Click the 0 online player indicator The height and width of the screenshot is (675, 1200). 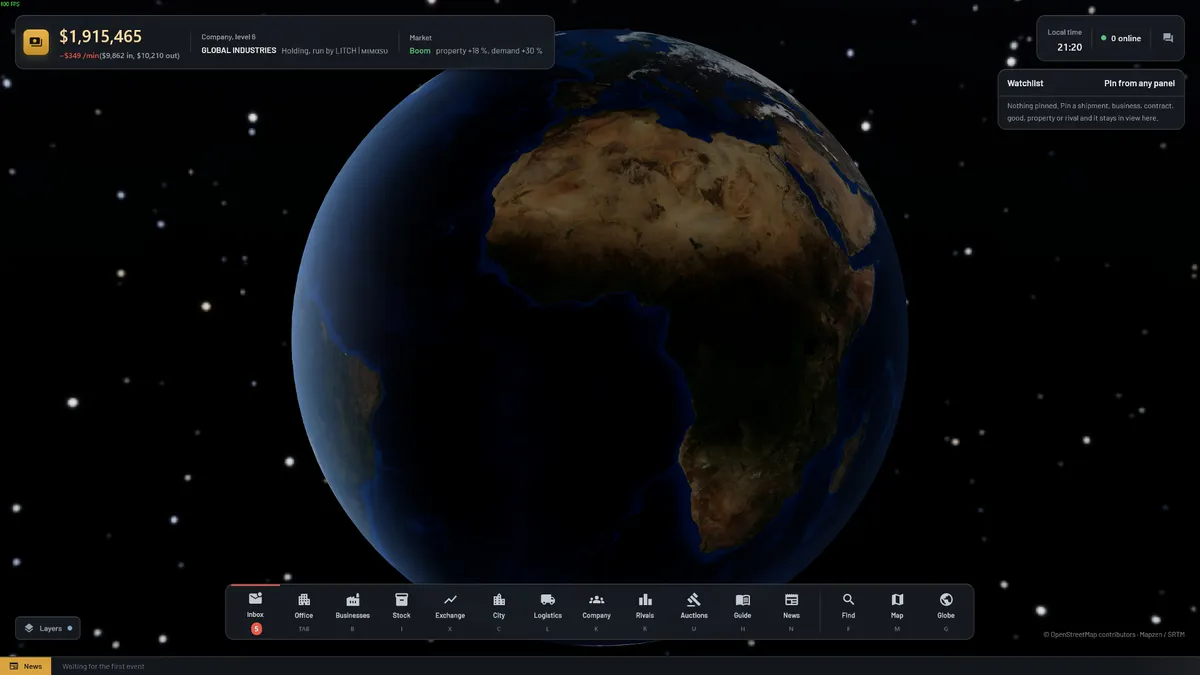pos(1121,38)
